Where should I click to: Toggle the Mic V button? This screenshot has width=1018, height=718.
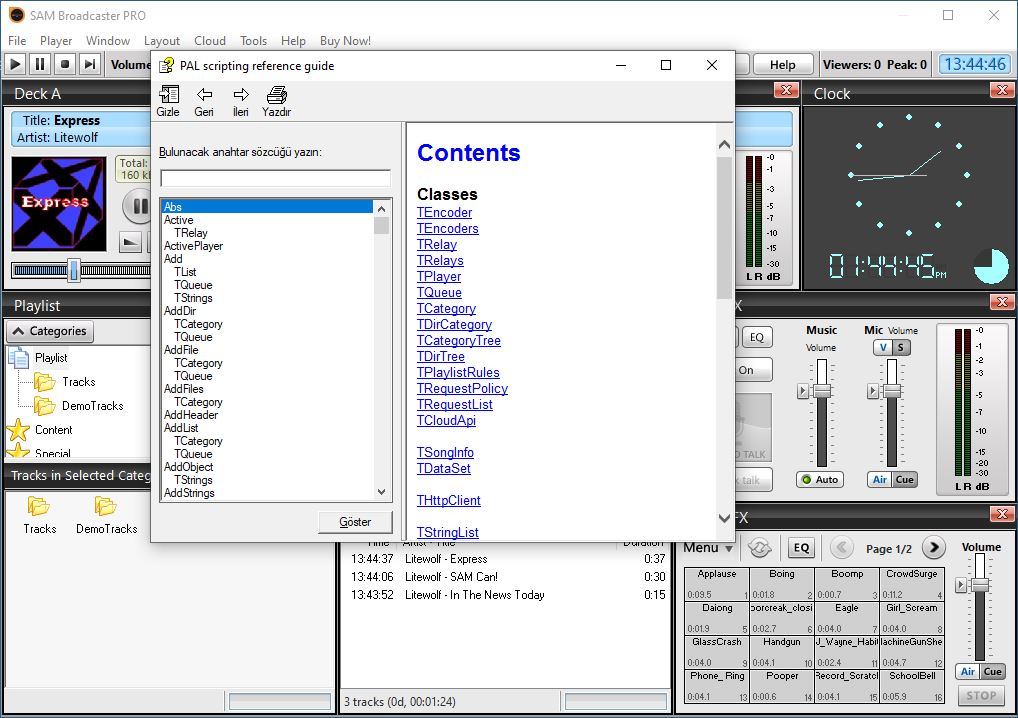coord(883,347)
